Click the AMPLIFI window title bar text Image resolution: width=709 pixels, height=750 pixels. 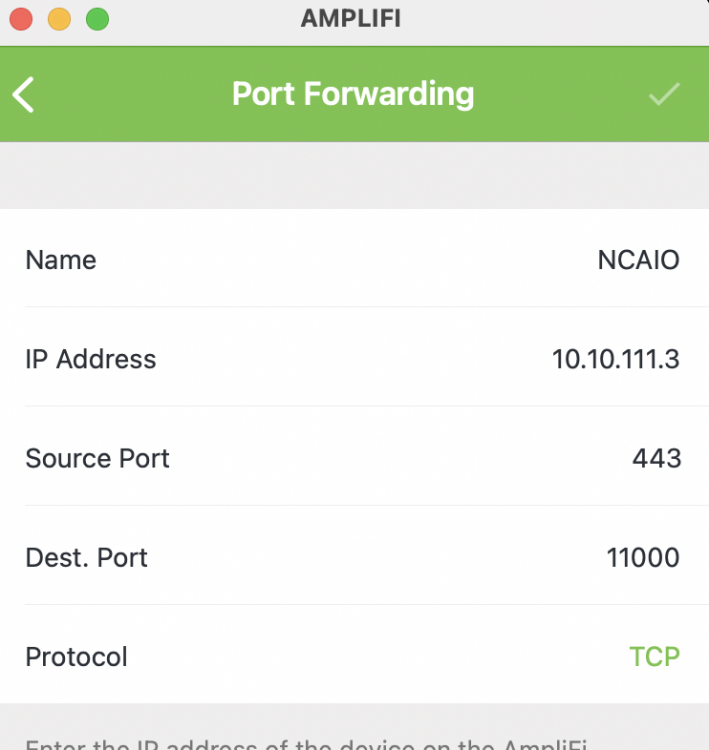coord(351,19)
